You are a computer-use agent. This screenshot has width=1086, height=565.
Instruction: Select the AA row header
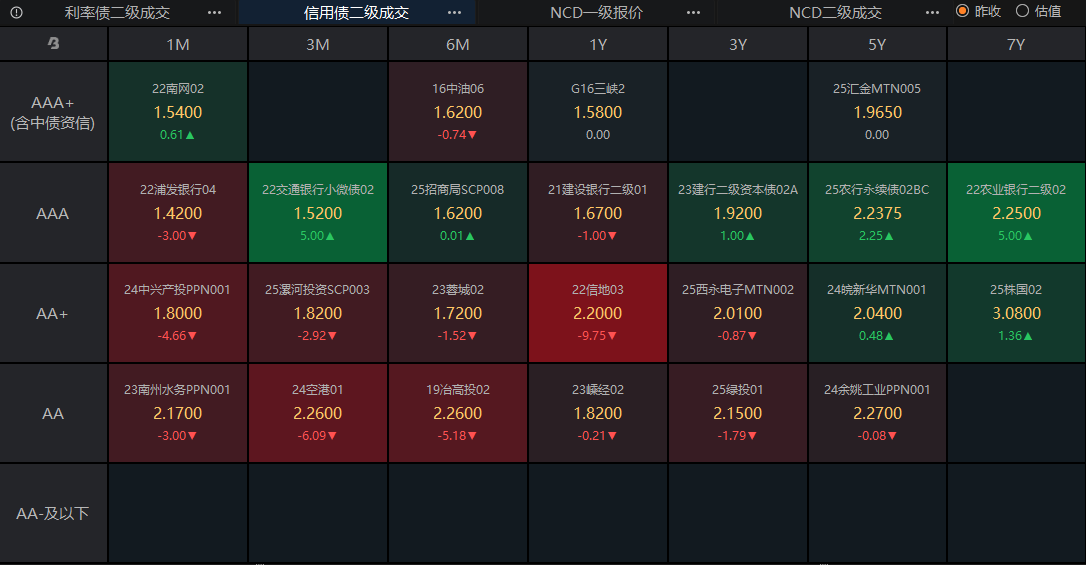click(53, 413)
